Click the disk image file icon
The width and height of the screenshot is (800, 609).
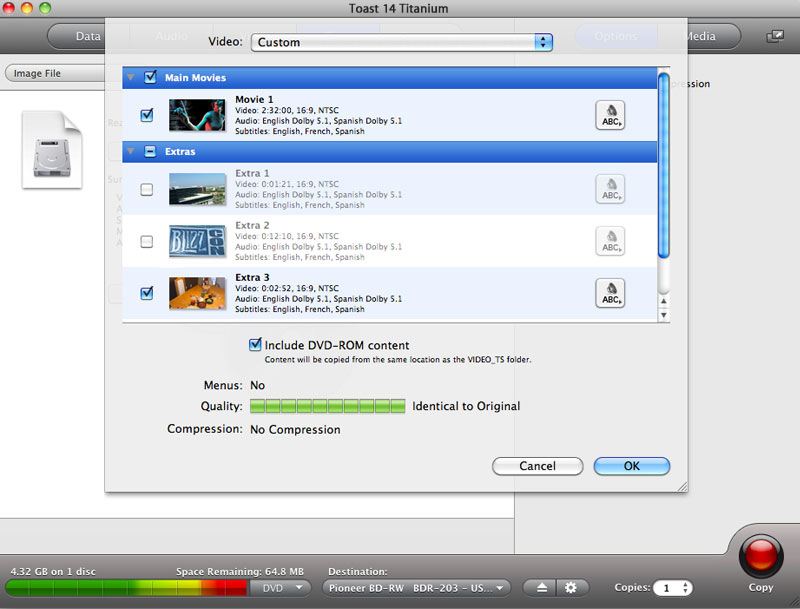pos(51,149)
